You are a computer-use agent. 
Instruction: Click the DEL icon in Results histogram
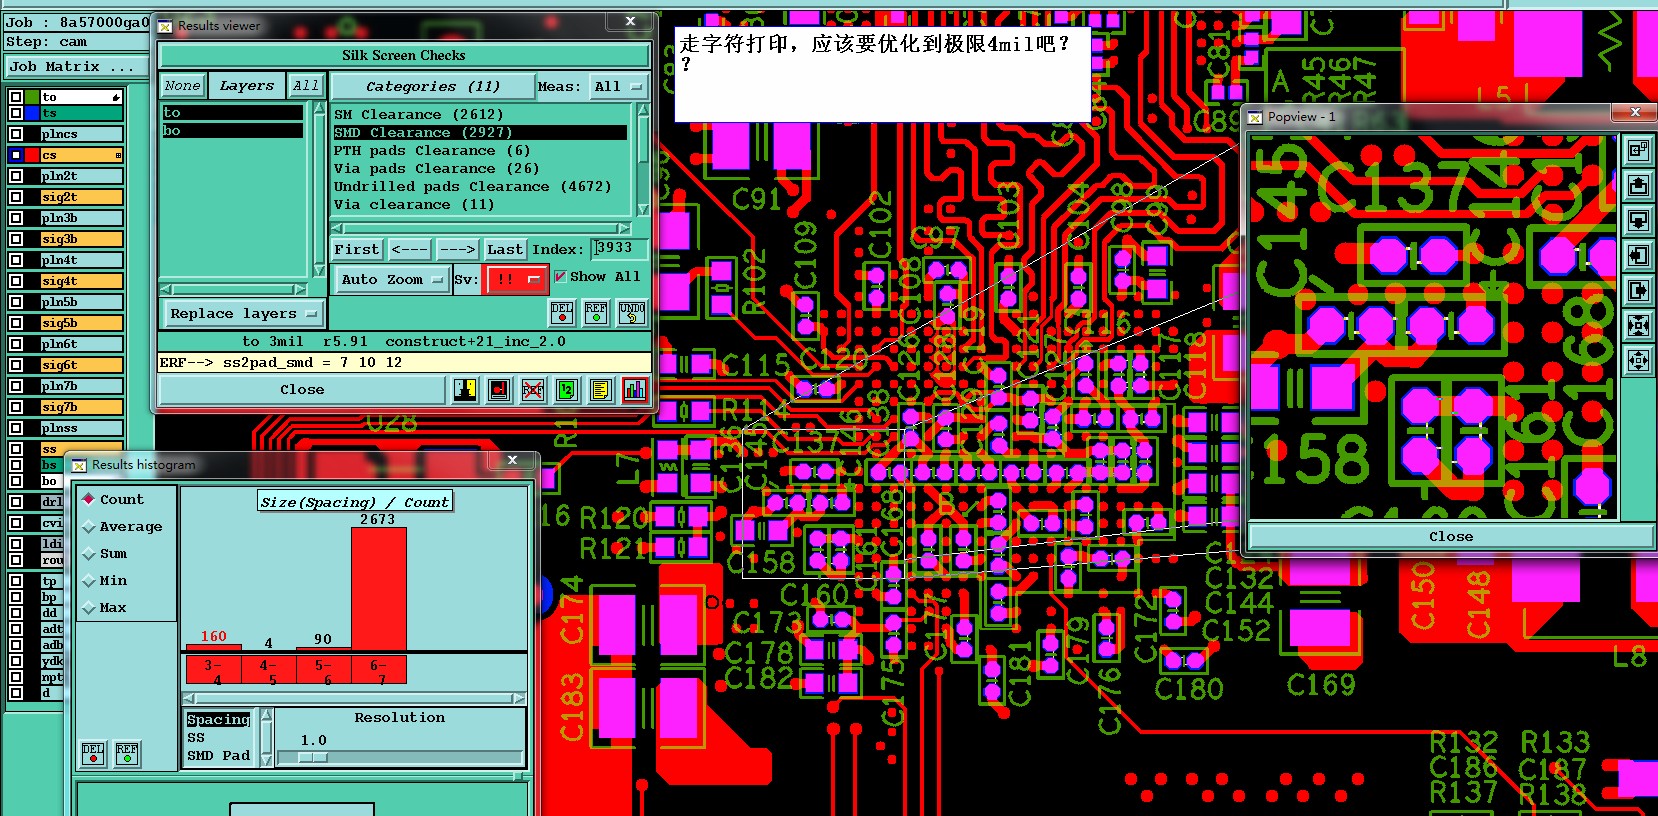tap(93, 753)
